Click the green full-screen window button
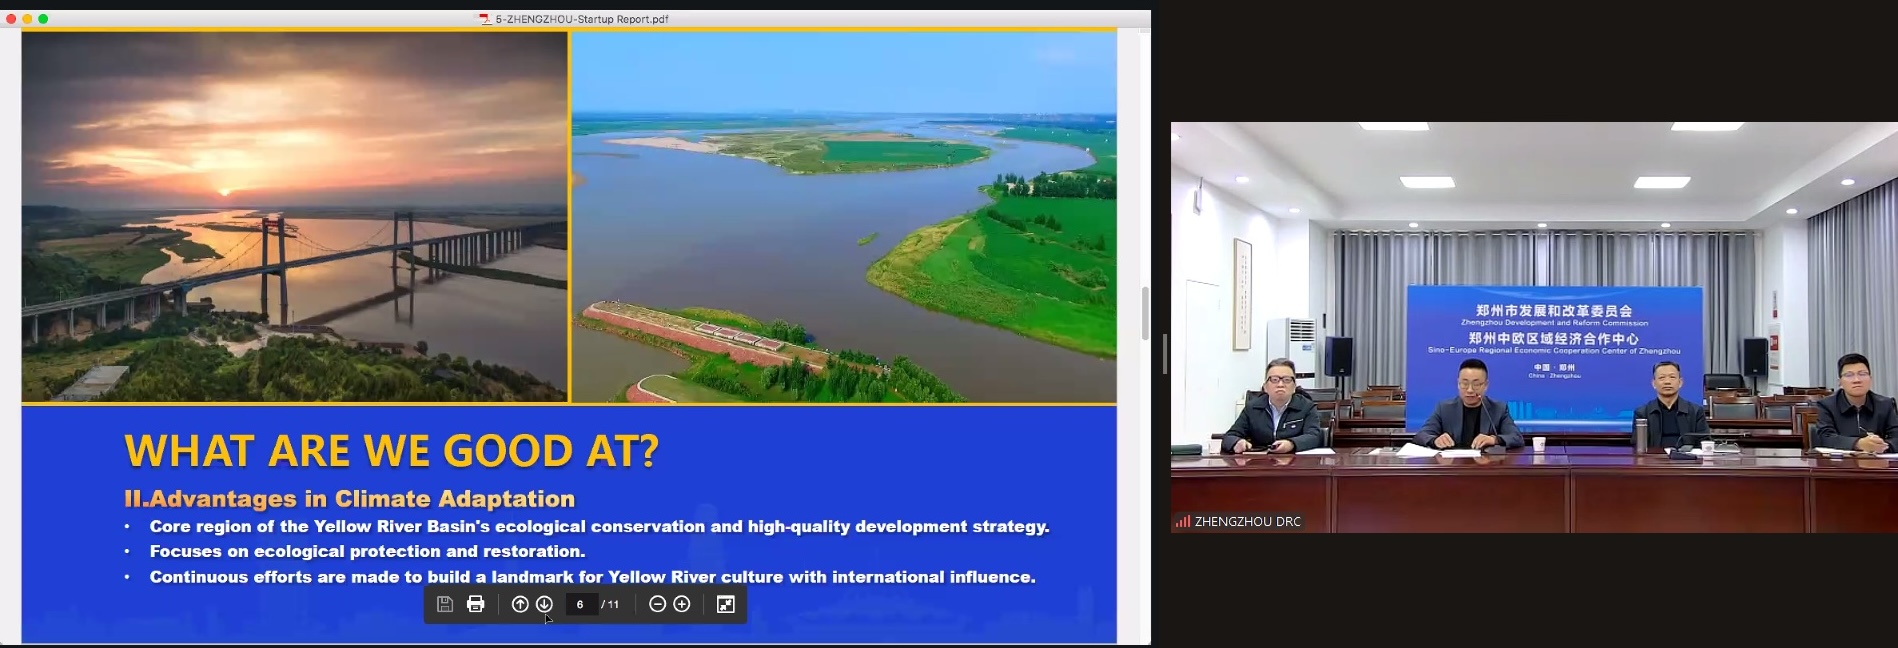Image resolution: width=1898 pixels, height=648 pixels. tap(43, 19)
